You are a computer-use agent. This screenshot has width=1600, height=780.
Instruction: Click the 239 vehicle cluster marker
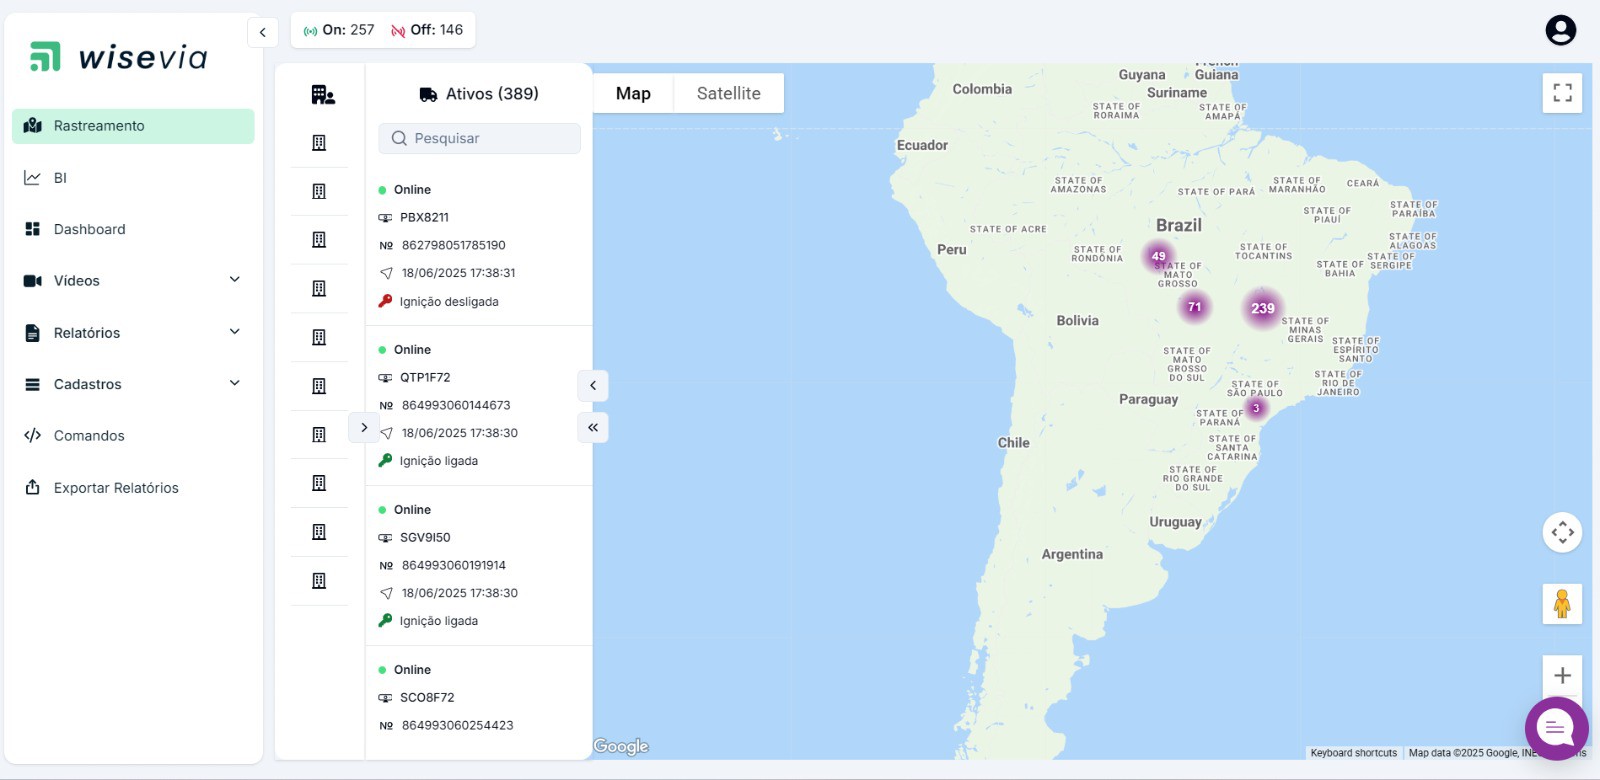pyautogui.click(x=1262, y=308)
